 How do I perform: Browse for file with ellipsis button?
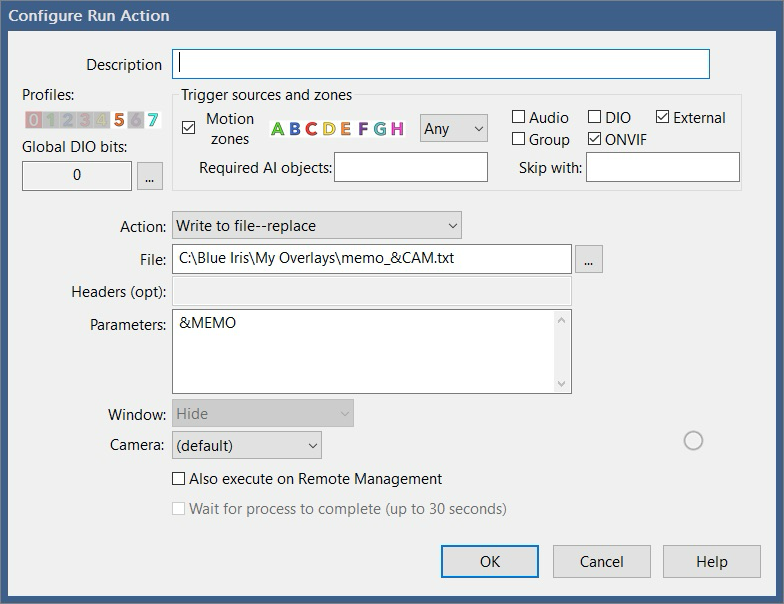(x=589, y=259)
